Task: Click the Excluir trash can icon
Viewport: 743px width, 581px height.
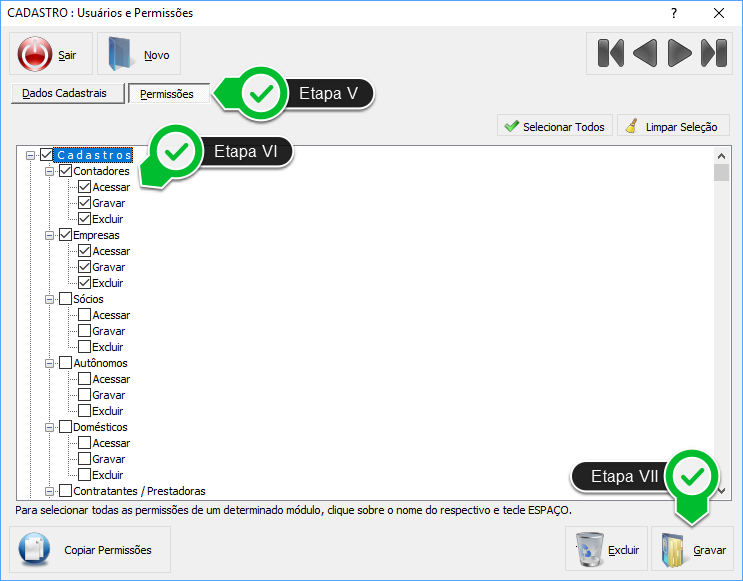Action: [590, 550]
